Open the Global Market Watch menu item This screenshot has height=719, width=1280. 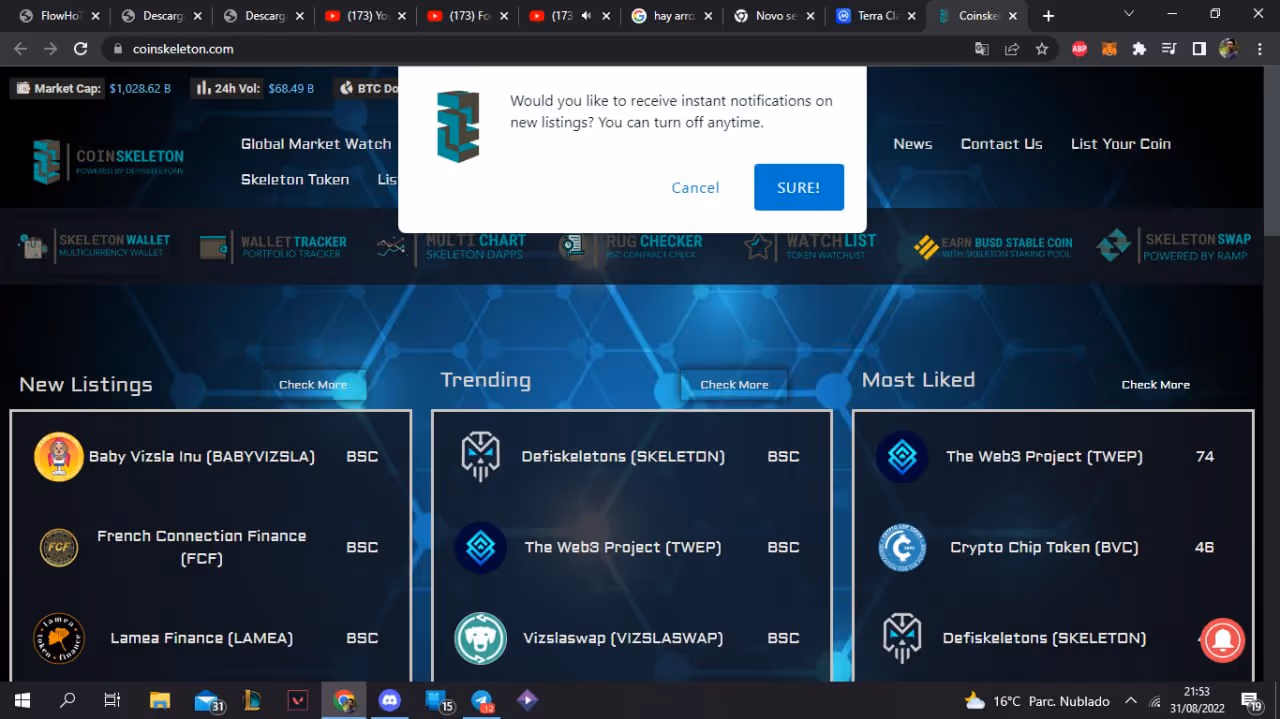pos(316,144)
